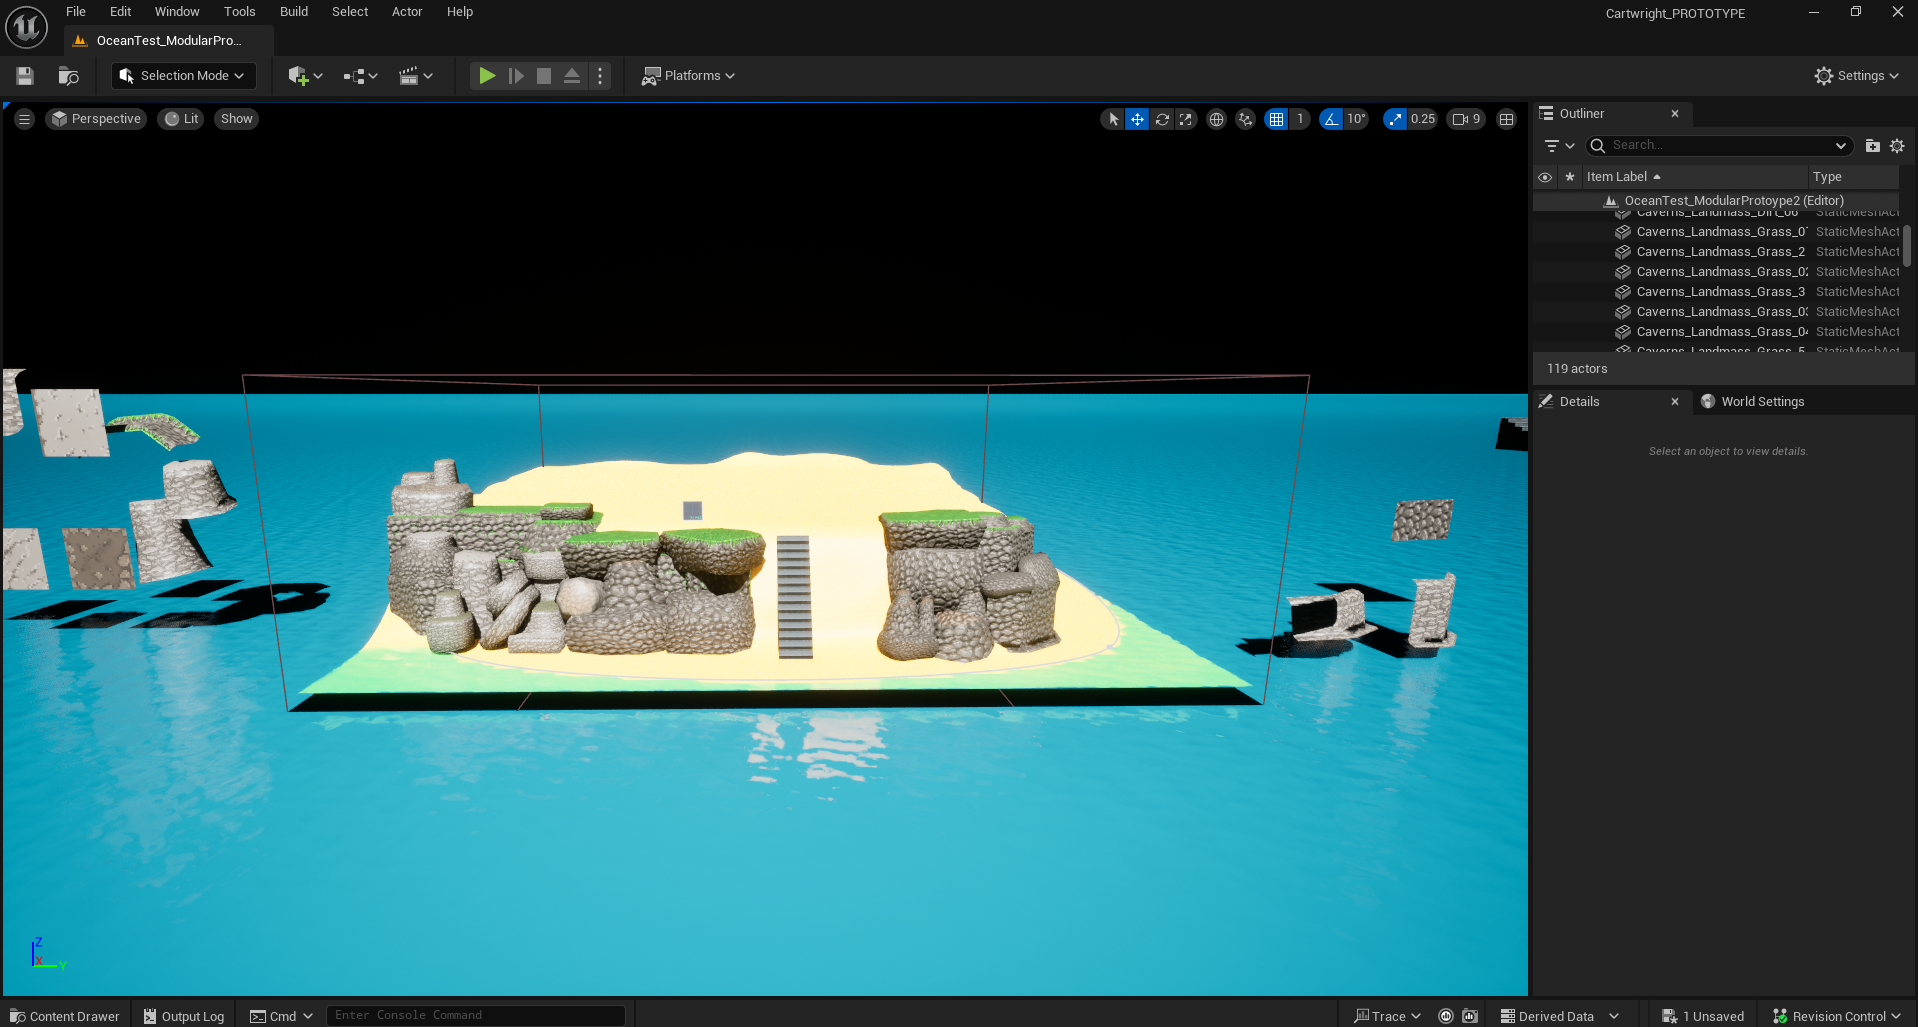Toggle rotation snapping

1331,119
